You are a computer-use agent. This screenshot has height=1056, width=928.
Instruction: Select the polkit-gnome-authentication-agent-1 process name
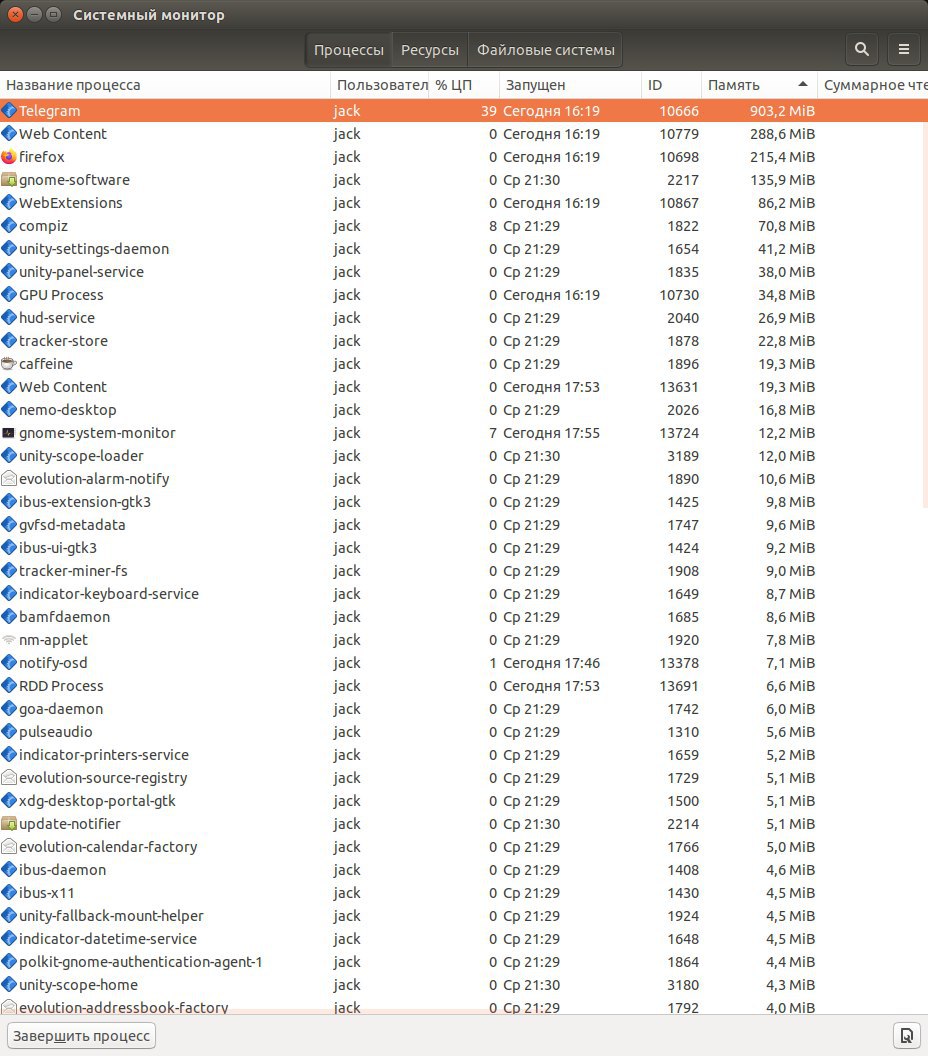141,962
